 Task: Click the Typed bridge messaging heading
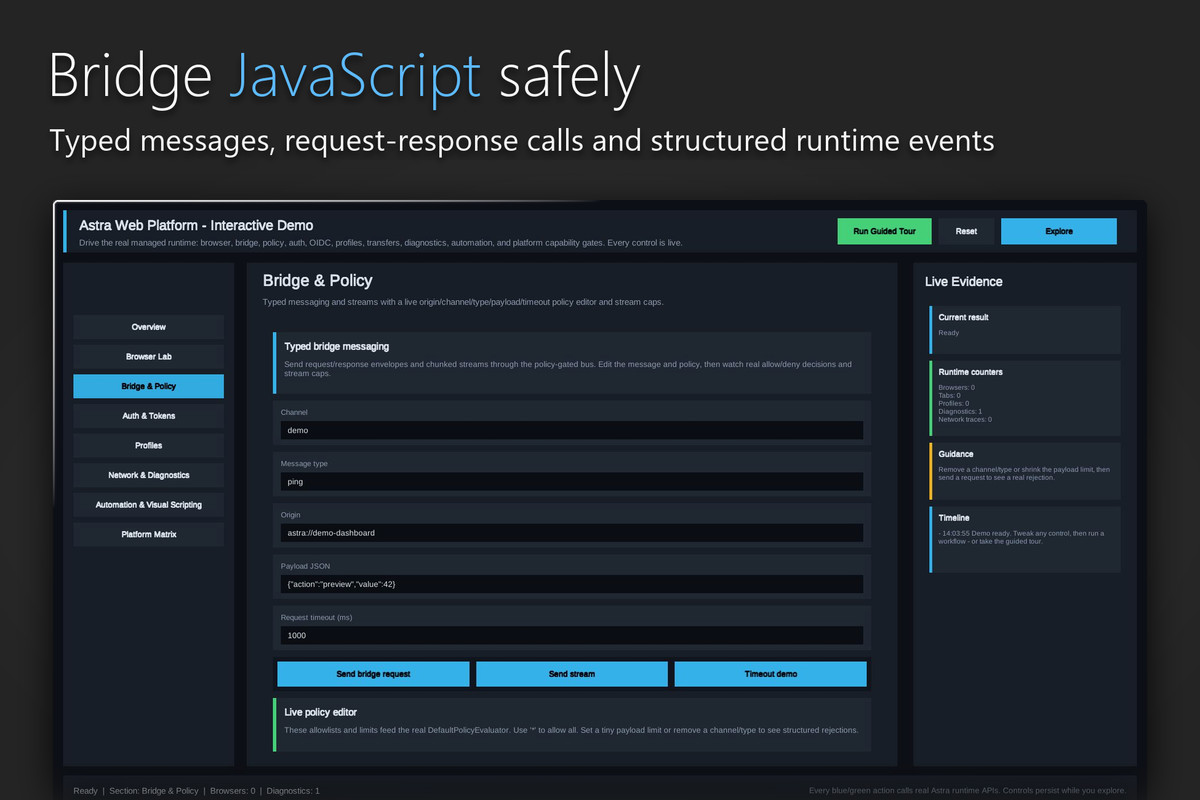click(337, 346)
